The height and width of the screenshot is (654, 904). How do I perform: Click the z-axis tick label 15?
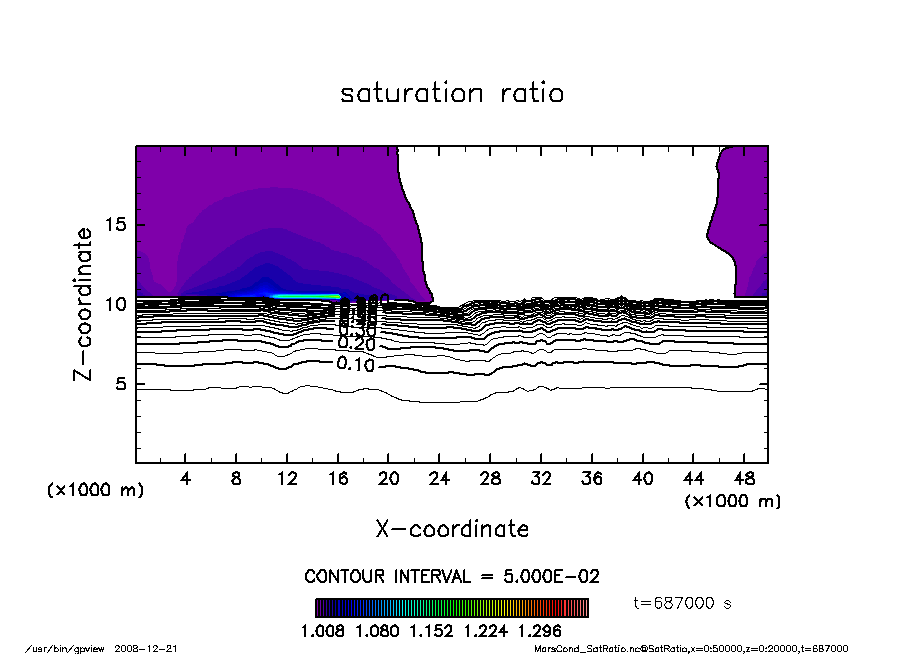pyautogui.click(x=115, y=225)
